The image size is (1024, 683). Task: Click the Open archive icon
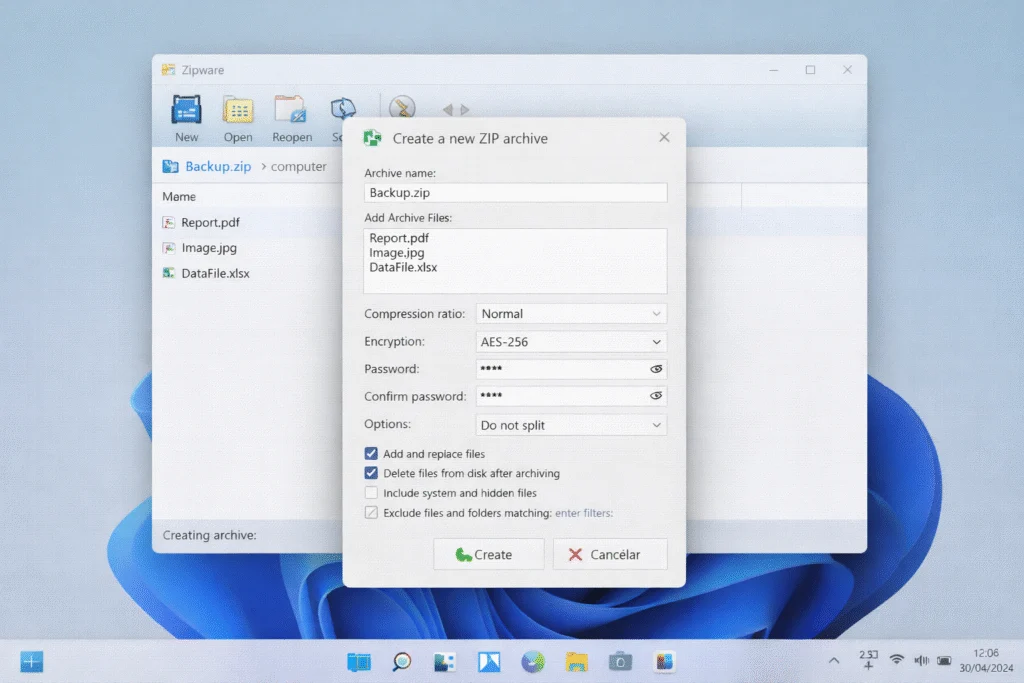[238, 110]
